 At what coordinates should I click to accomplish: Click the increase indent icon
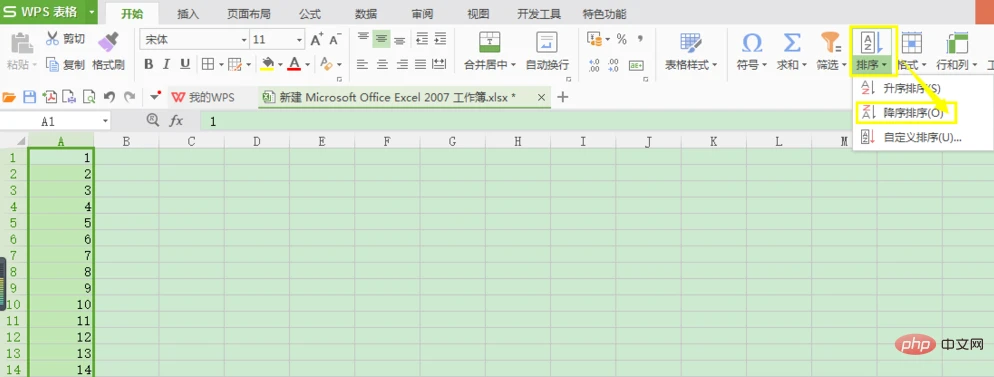(440, 39)
